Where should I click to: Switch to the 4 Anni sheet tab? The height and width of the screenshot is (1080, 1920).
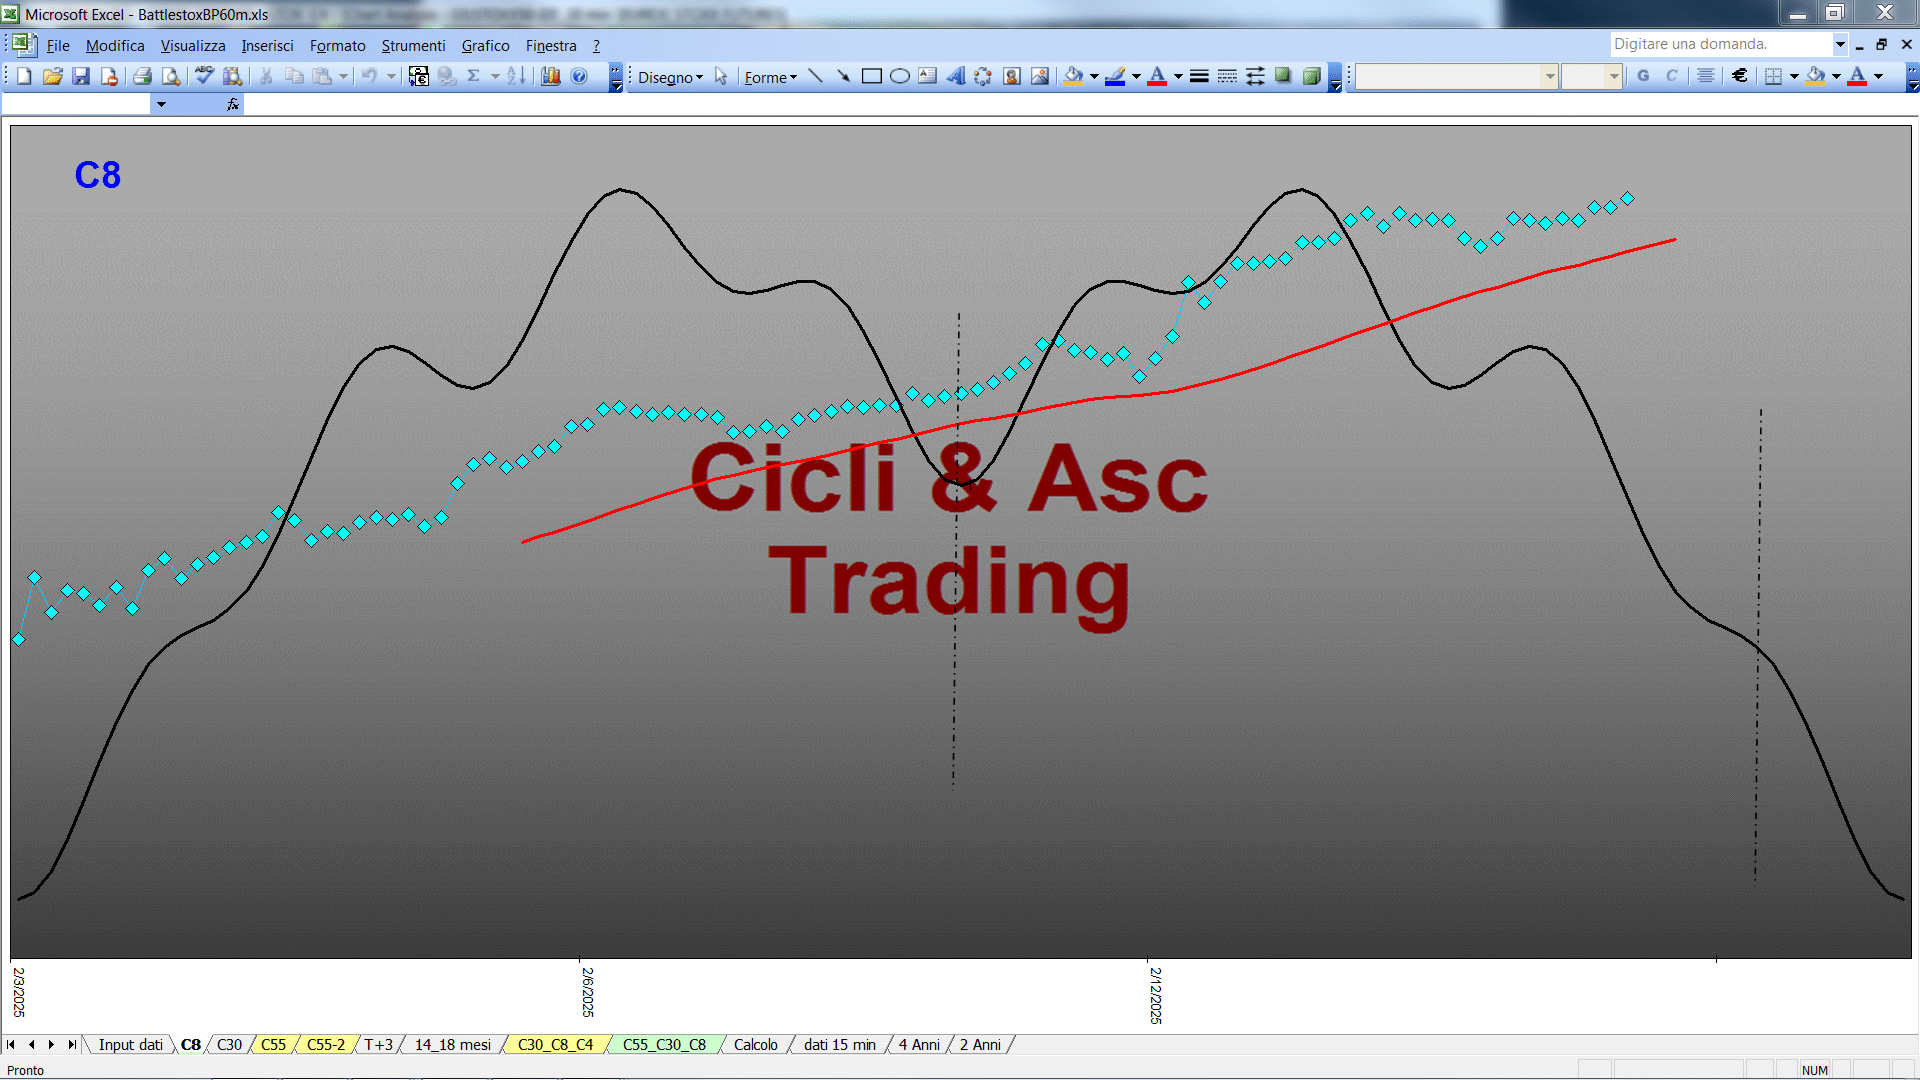point(919,1044)
